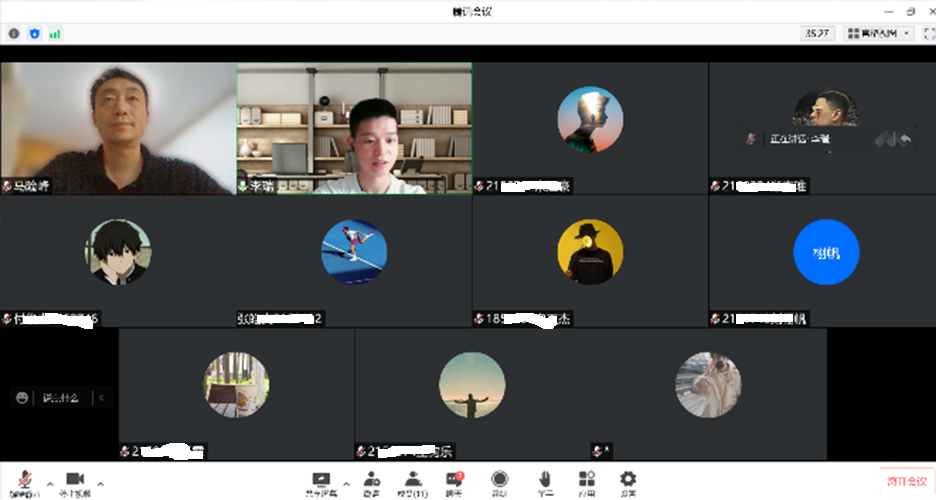Click the beige coat person avatar

click(x=708, y=385)
